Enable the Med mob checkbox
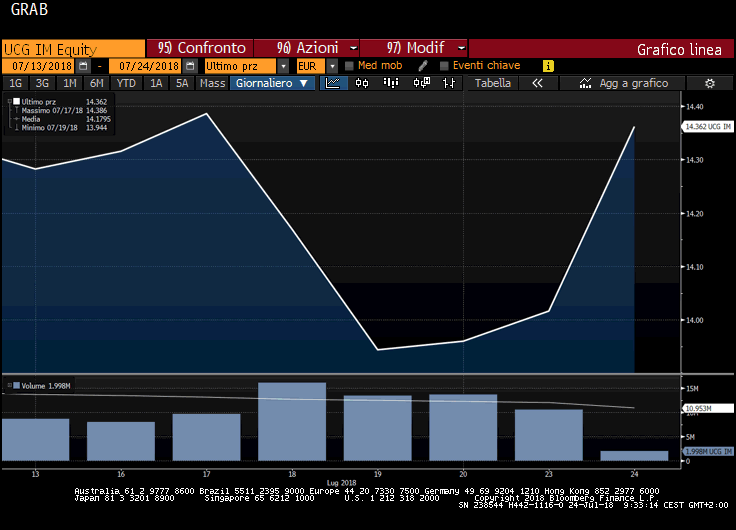Screen dimensions: 736x530 click(x=349, y=66)
